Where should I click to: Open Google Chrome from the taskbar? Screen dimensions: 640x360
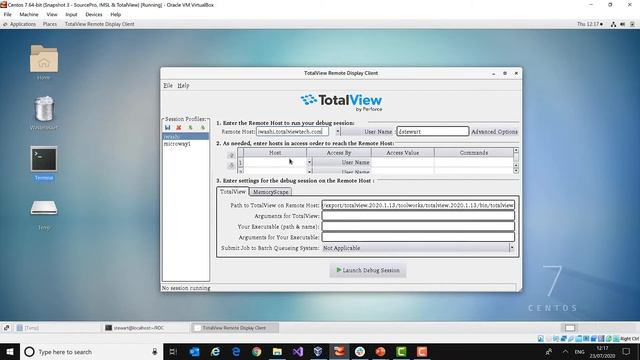256,352
